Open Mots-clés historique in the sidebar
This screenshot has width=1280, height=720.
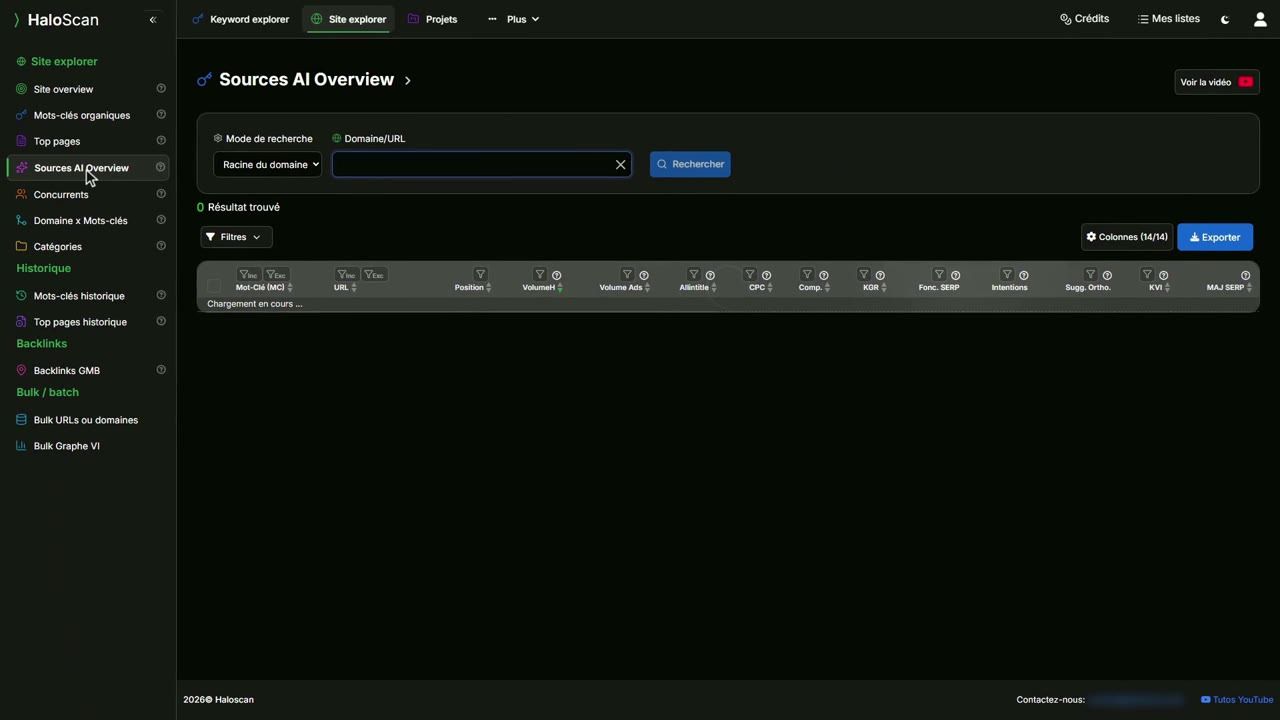click(x=79, y=296)
